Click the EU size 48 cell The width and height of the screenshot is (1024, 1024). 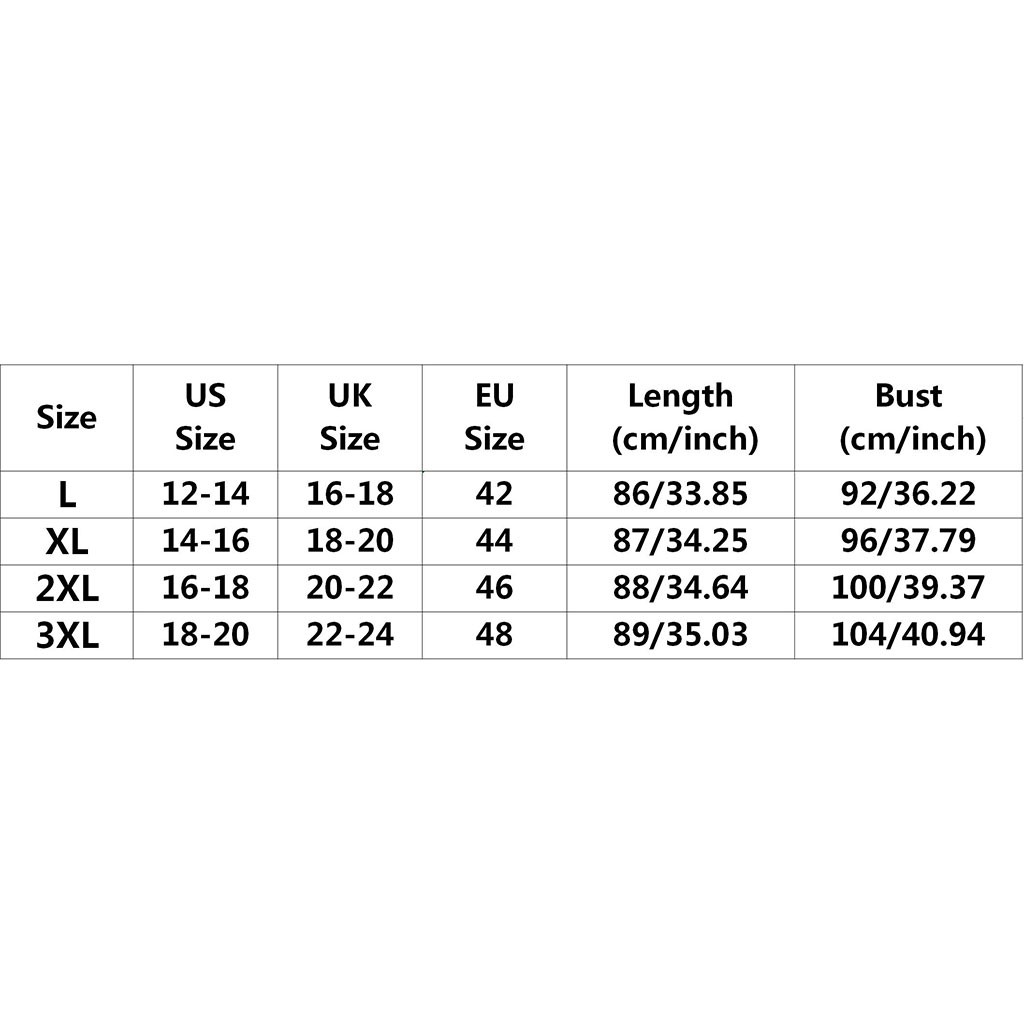coord(494,634)
